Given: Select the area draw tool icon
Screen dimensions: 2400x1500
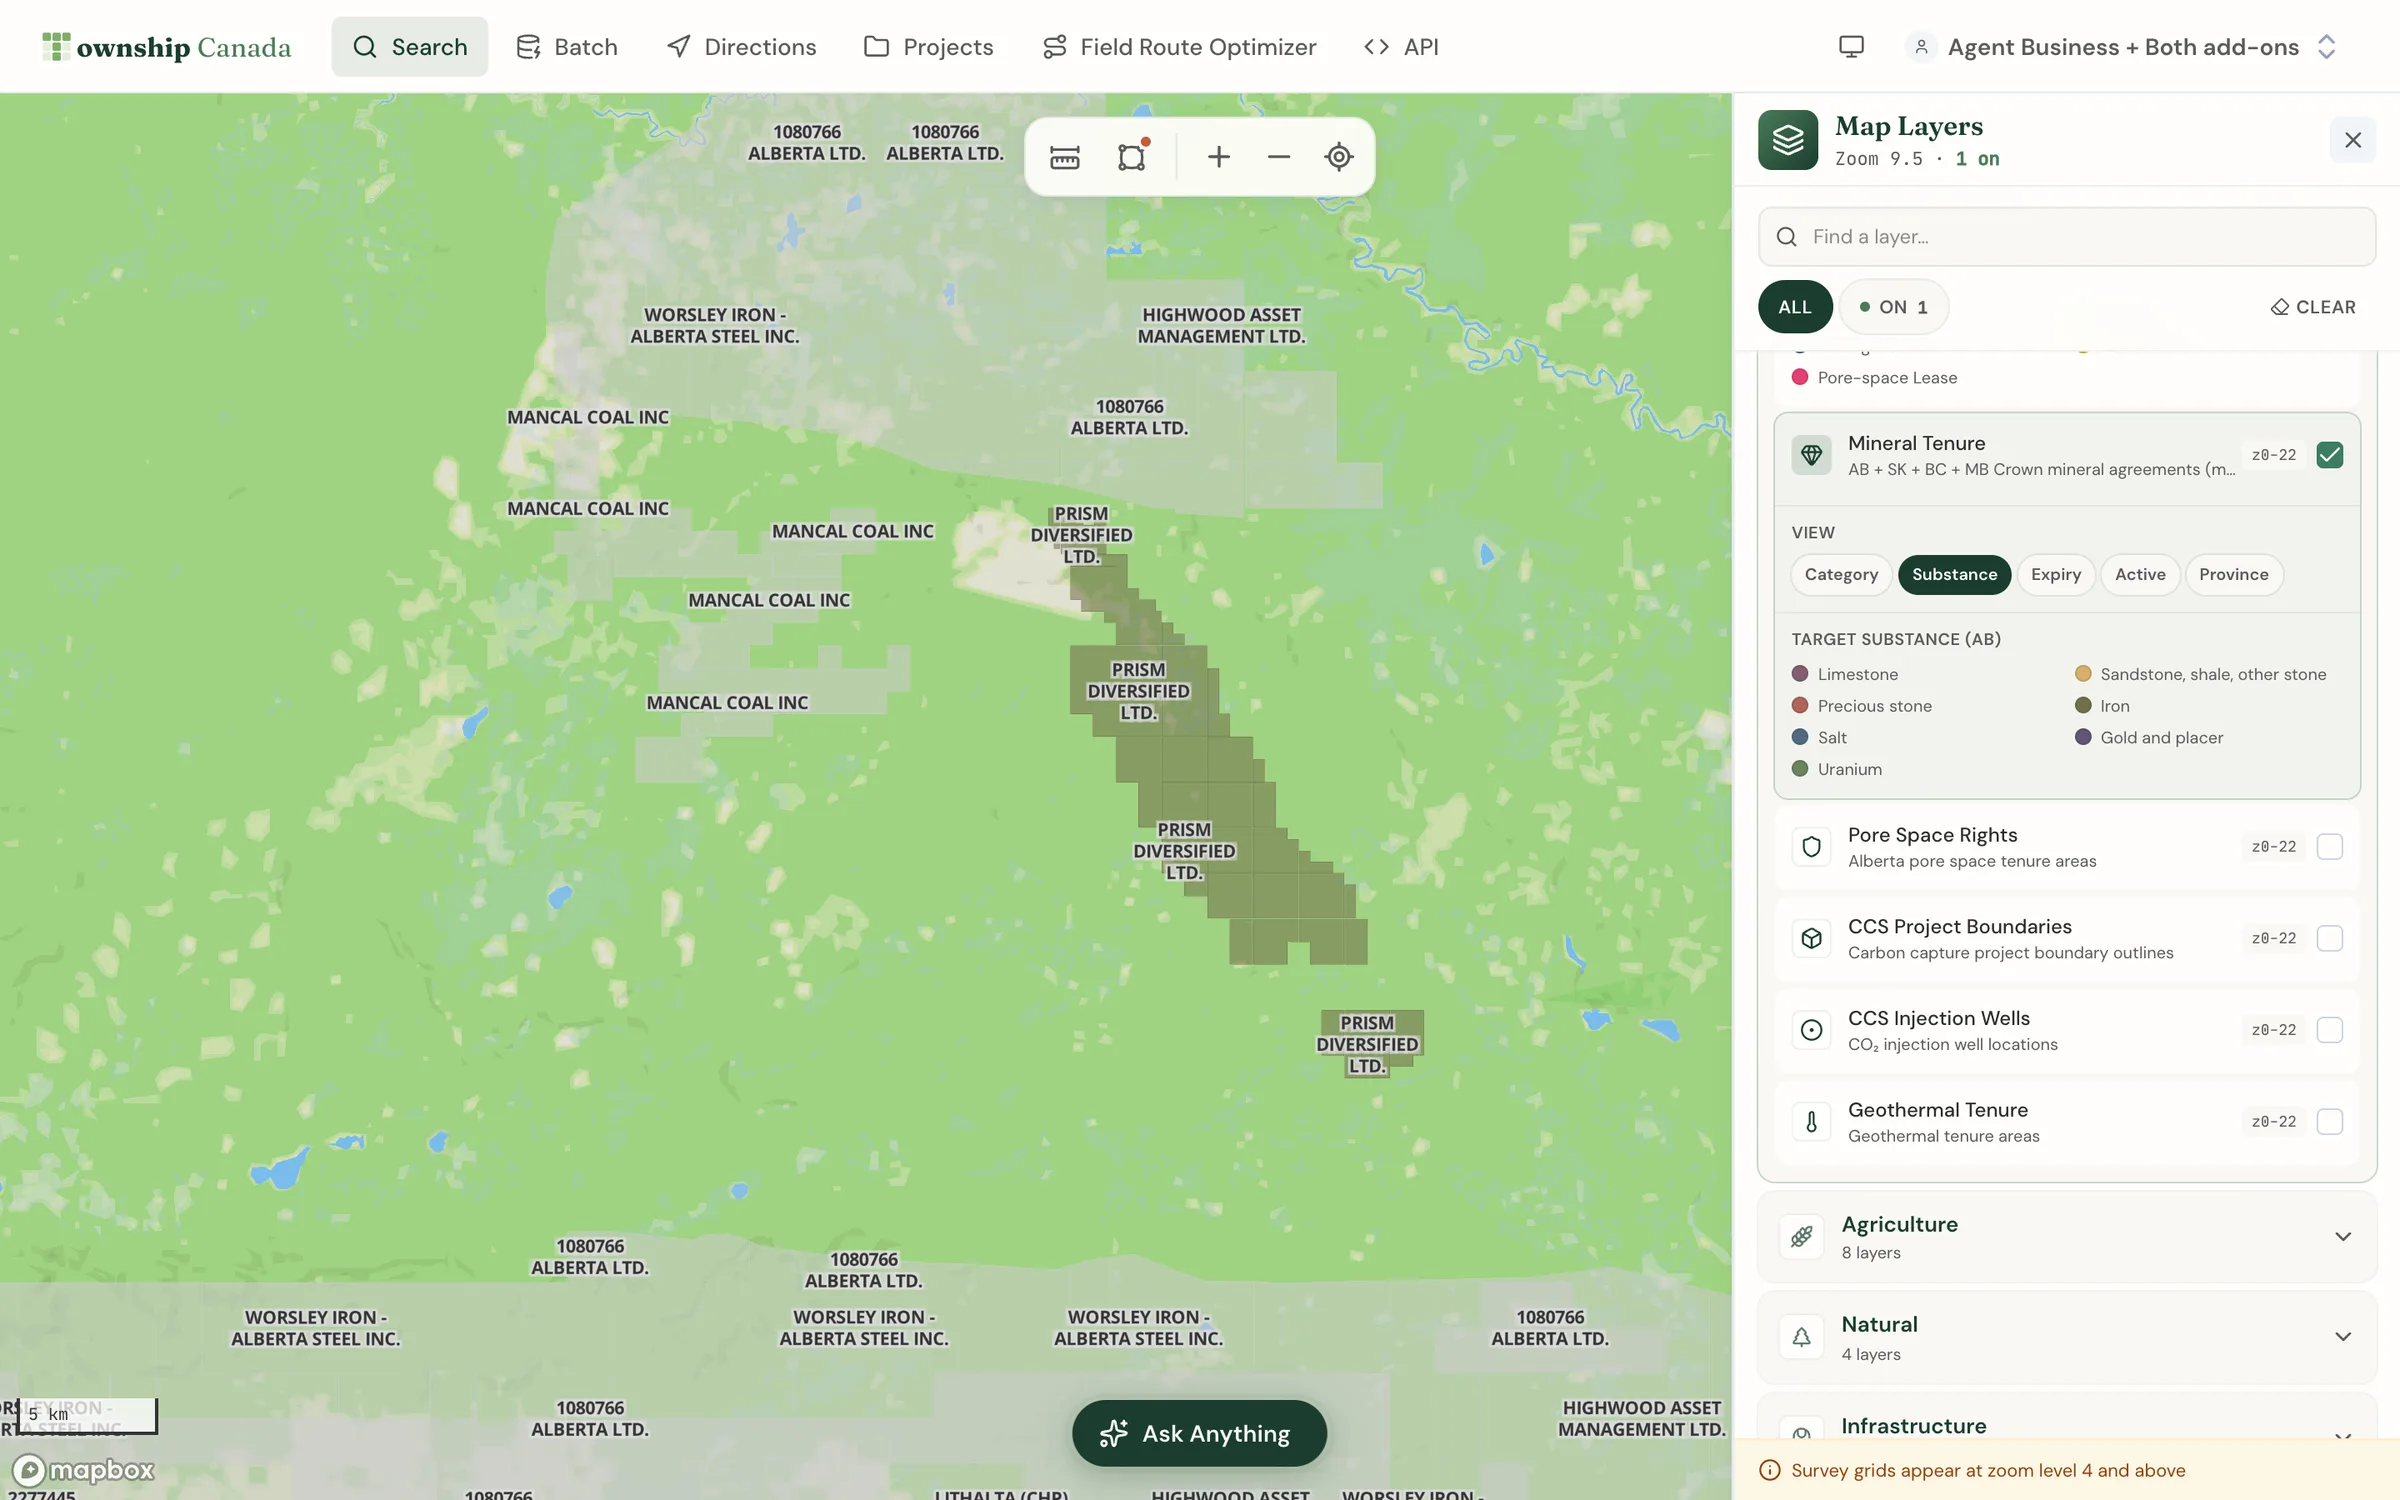Looking at the screenshot, I should click(x=1132, y=157).
